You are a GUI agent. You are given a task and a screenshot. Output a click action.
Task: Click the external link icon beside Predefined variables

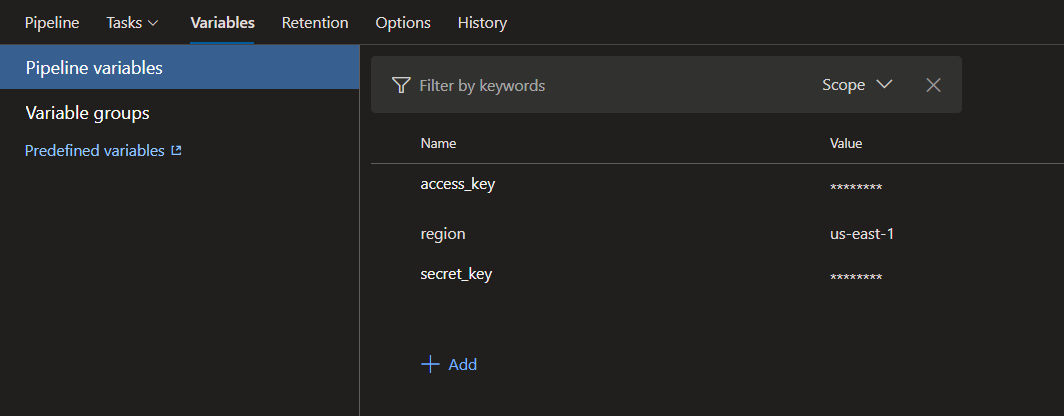click(x=177, y=151)
